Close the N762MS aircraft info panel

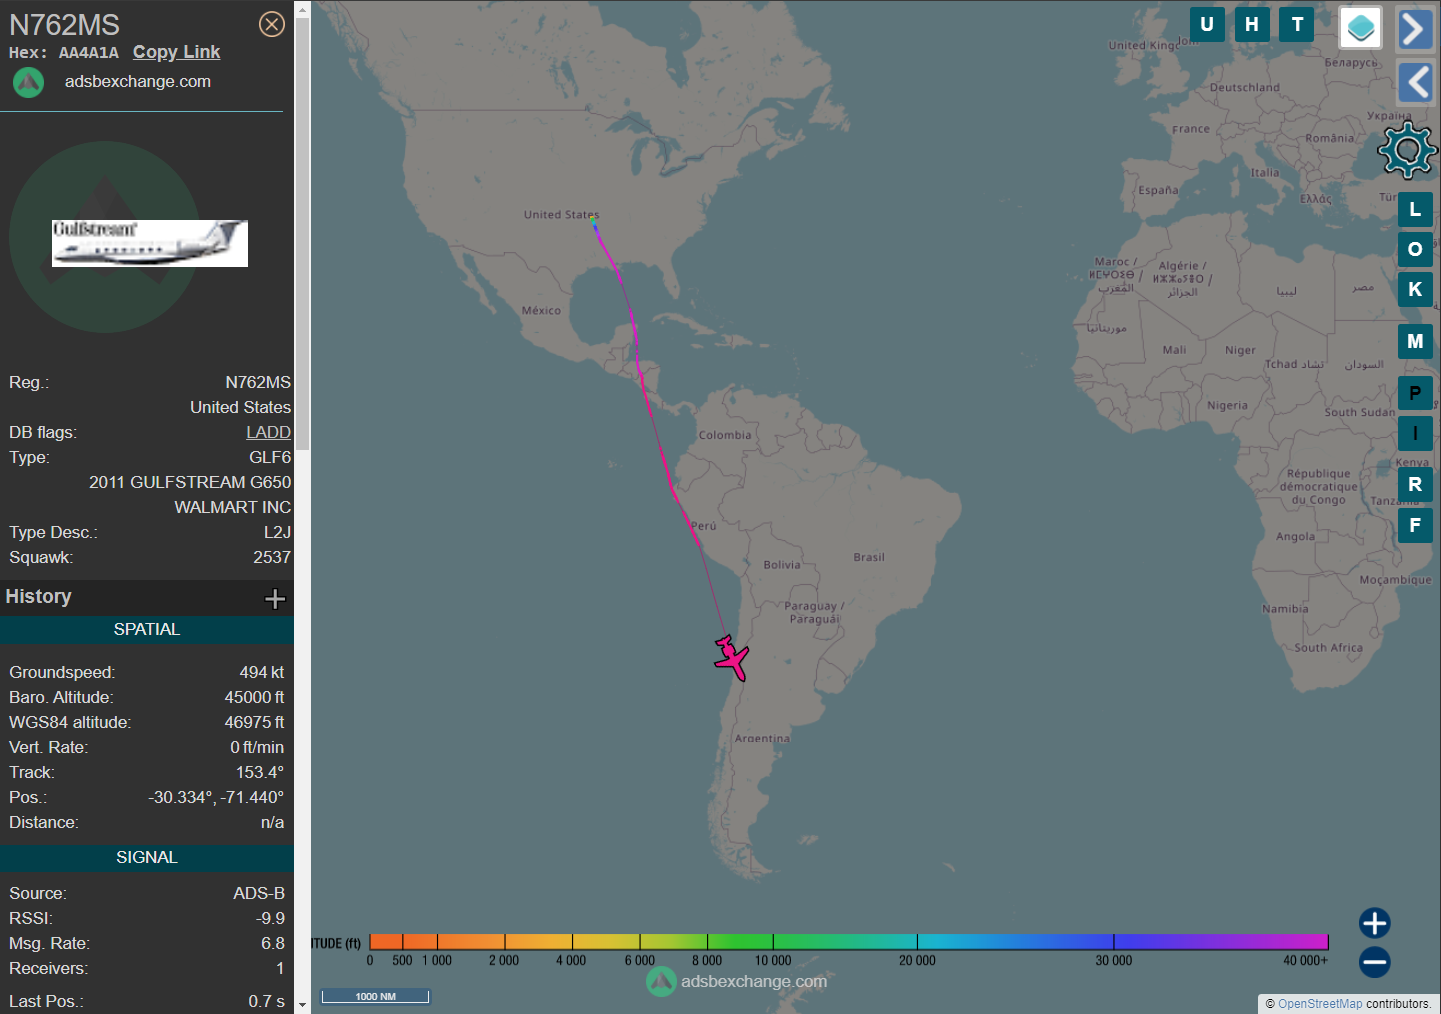coord(272,24)
